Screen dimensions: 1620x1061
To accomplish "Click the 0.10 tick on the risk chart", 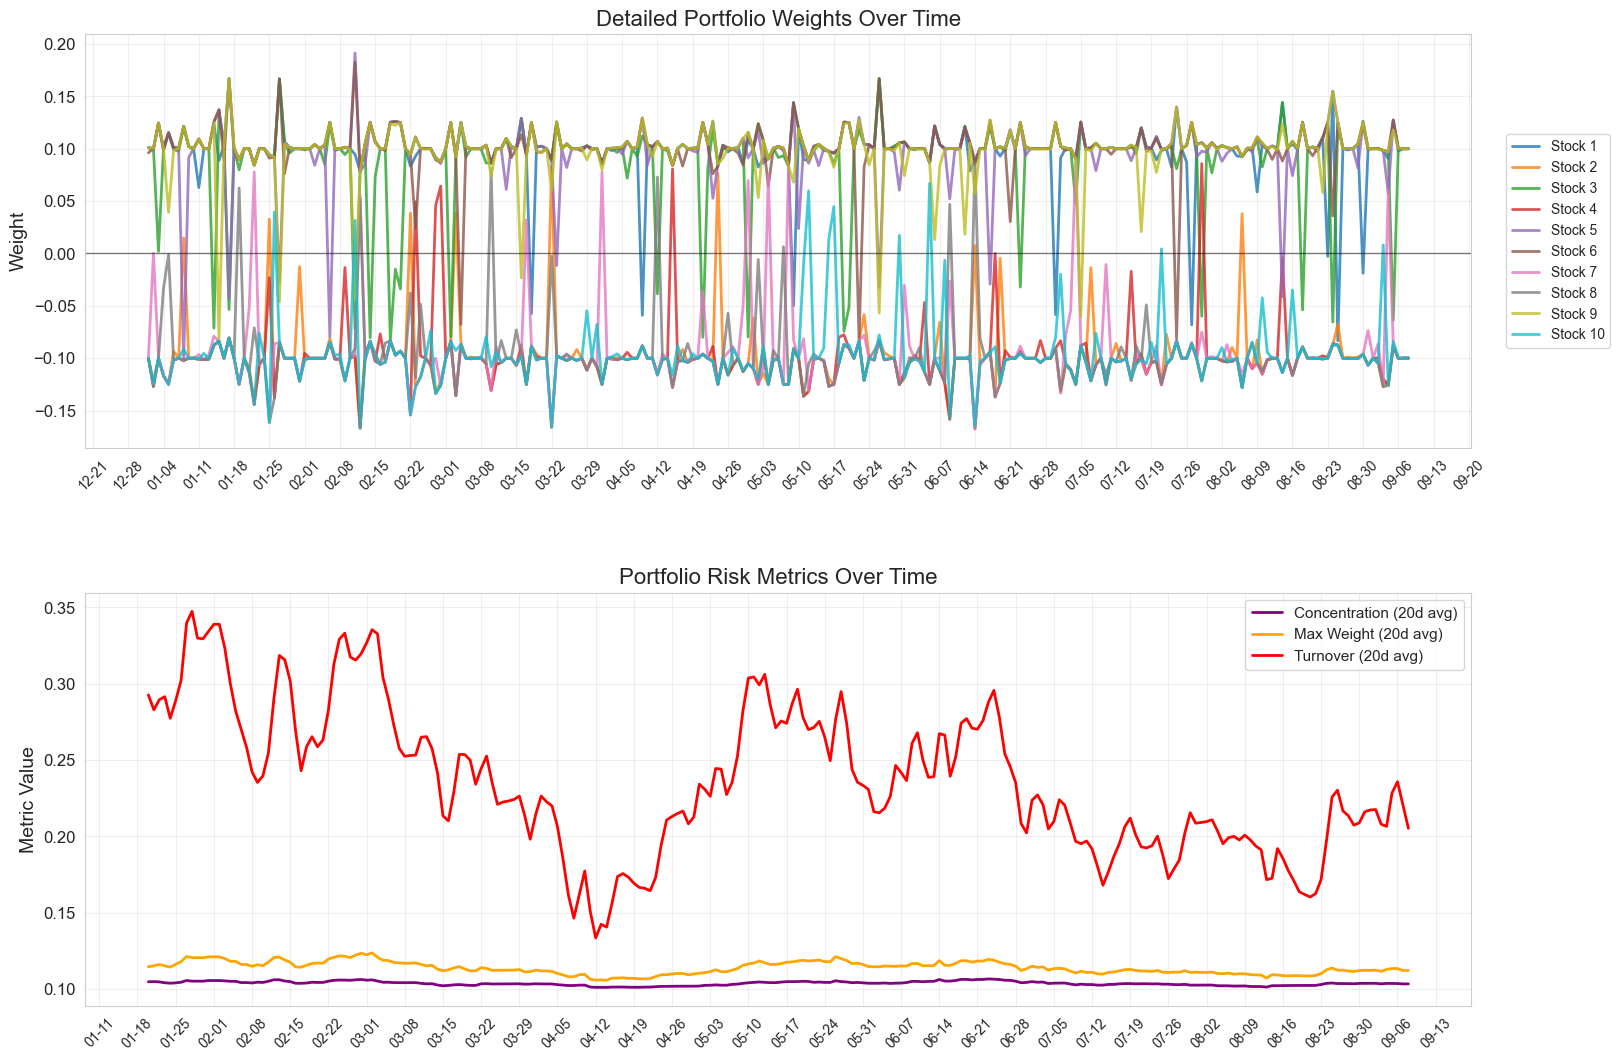I will point(59,990).
